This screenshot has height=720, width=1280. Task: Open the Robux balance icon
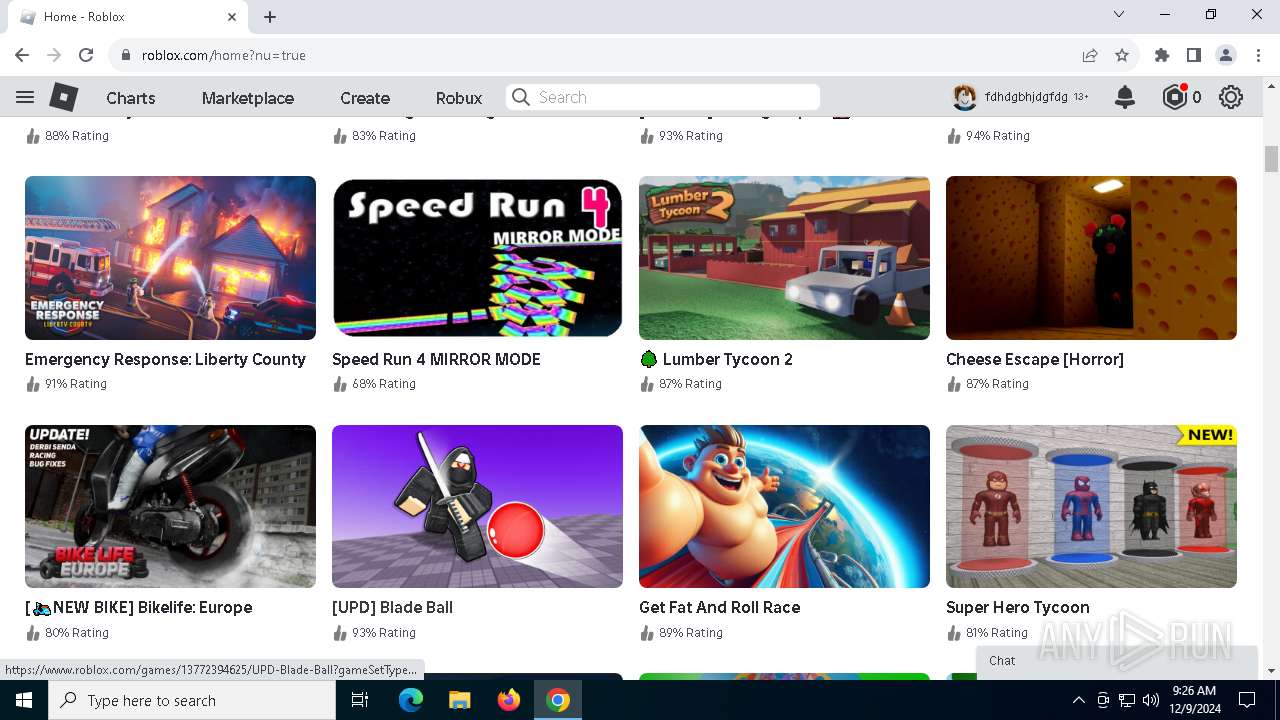[1174, 97]
